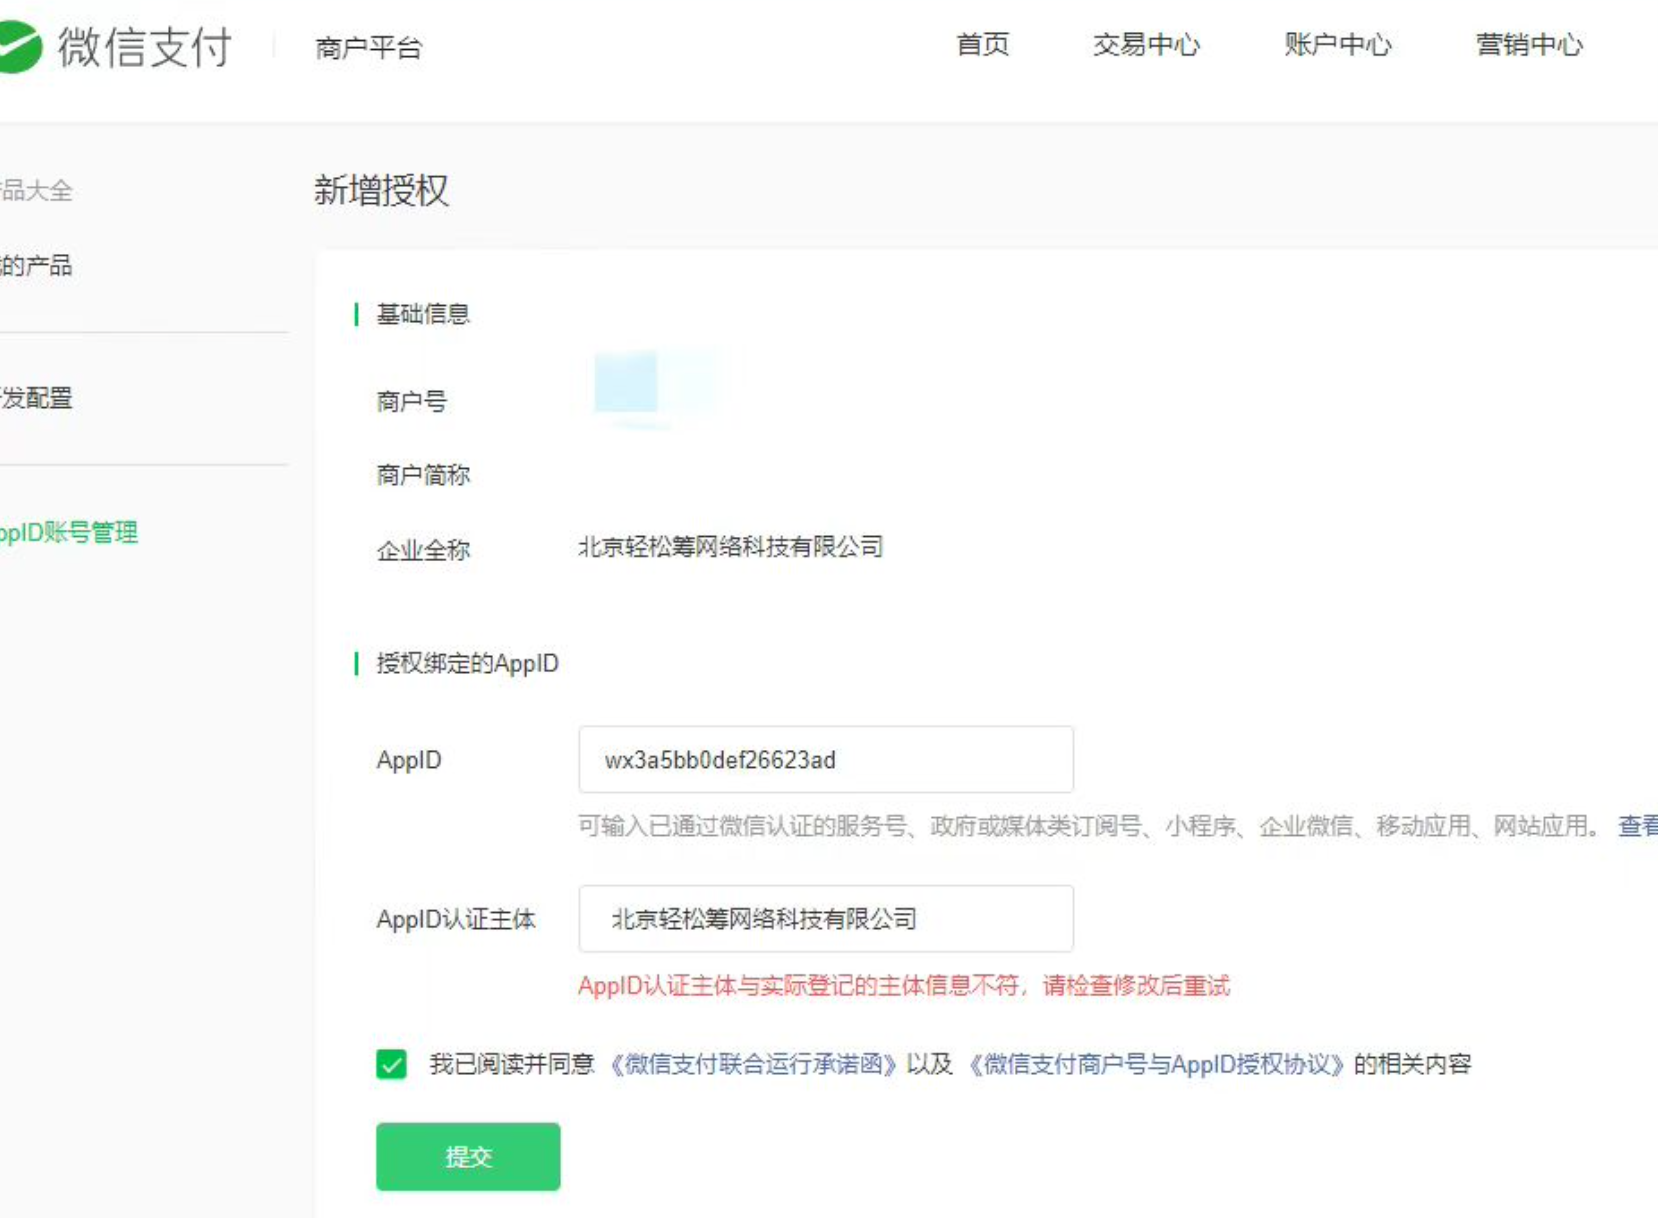Open the 首页 navigation item

tap(982, 45)
